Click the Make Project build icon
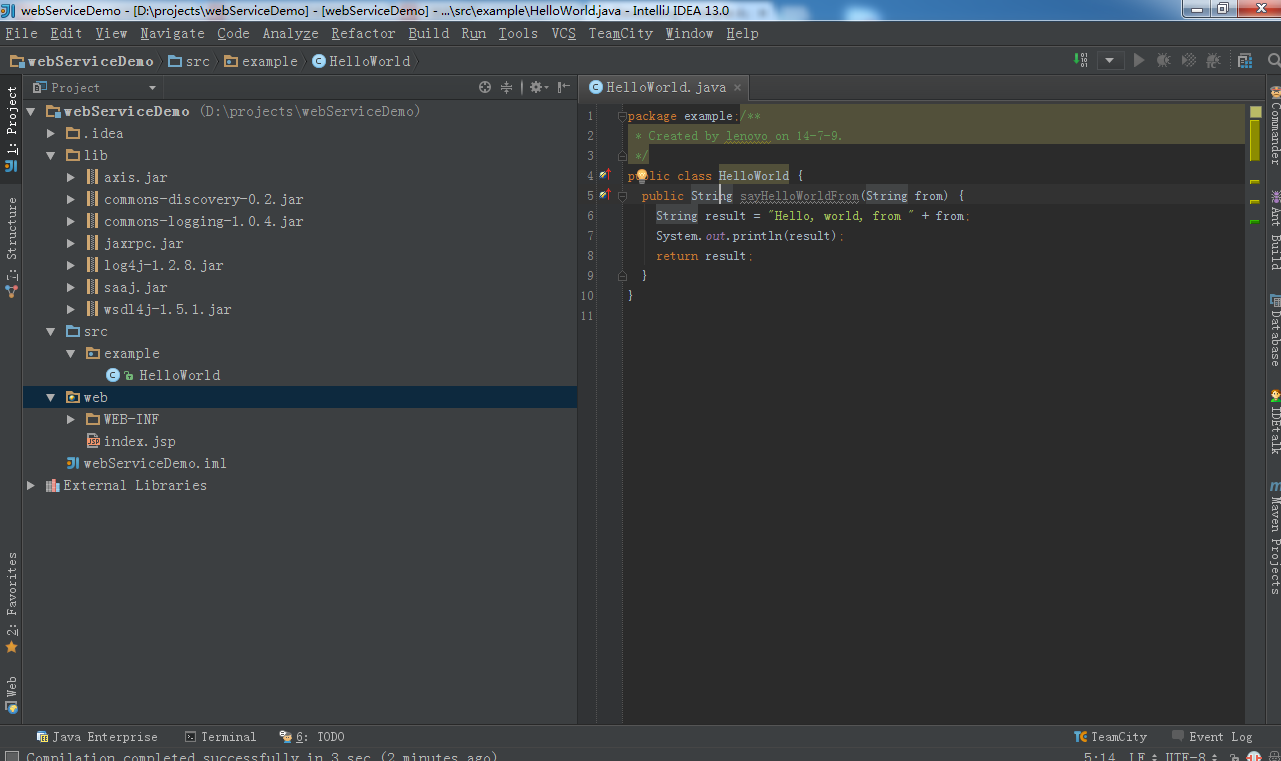Screen dimensions: 1281x761 (x=1081, y=60)
